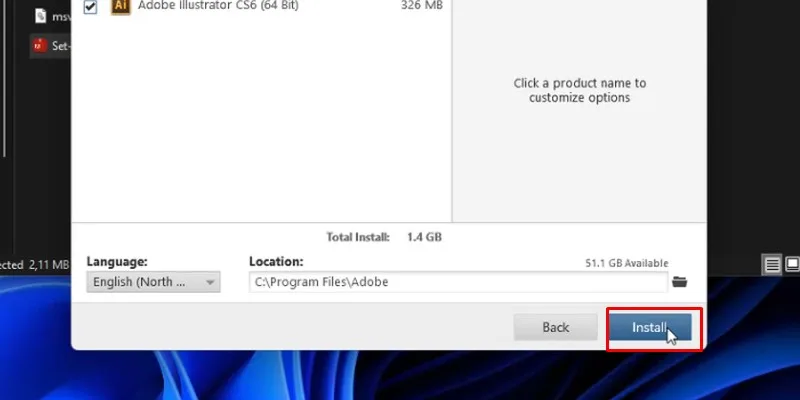Viewport: 800px width, 400px height.
Task: Switch Explorer to large thumbnails view icon
Action: tap(792, 264)
